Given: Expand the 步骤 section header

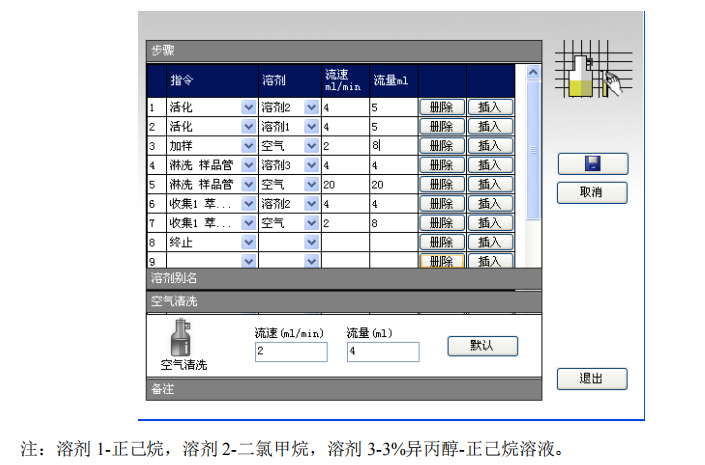Looking at the screenshot, I should tap(344, 51).
